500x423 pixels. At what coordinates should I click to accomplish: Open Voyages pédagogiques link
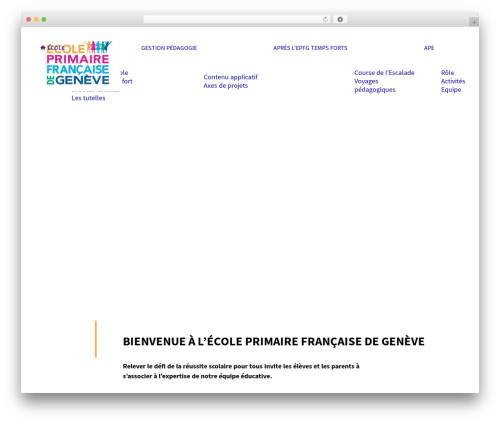[375, 86]
